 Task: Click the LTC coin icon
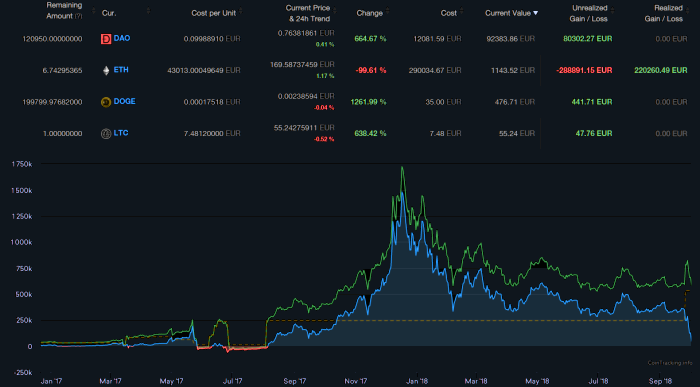point(106,133)
